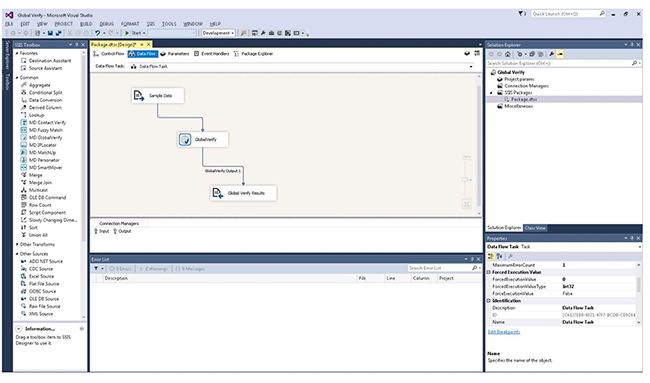
Task: Switch to the Control Flow tab
Action: tap(109, 54)
